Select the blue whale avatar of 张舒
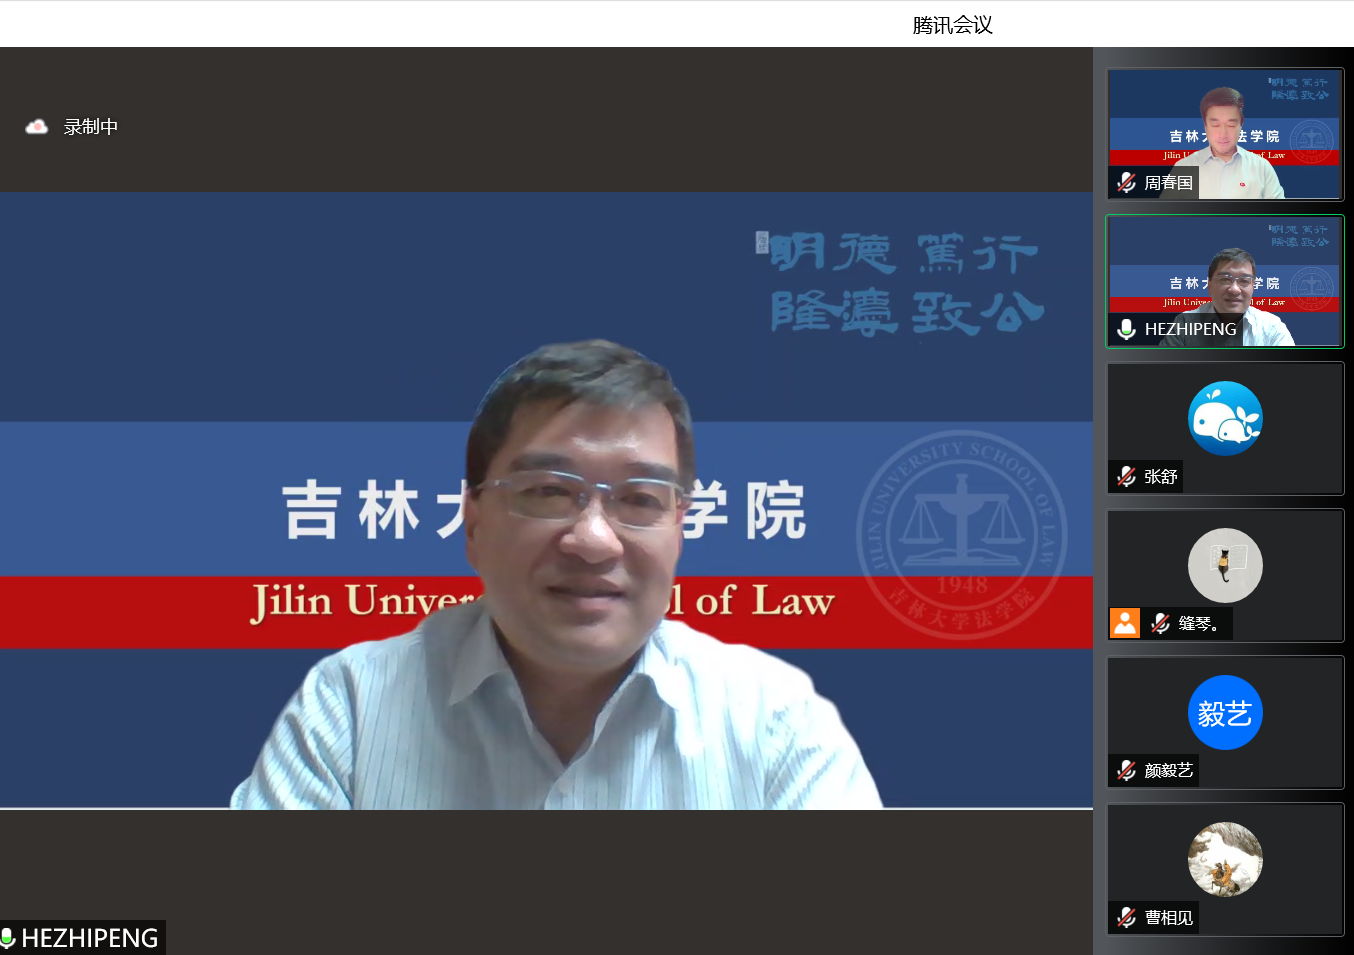The width and height of the screenshot is (1354, 955). coord(1225,418)
